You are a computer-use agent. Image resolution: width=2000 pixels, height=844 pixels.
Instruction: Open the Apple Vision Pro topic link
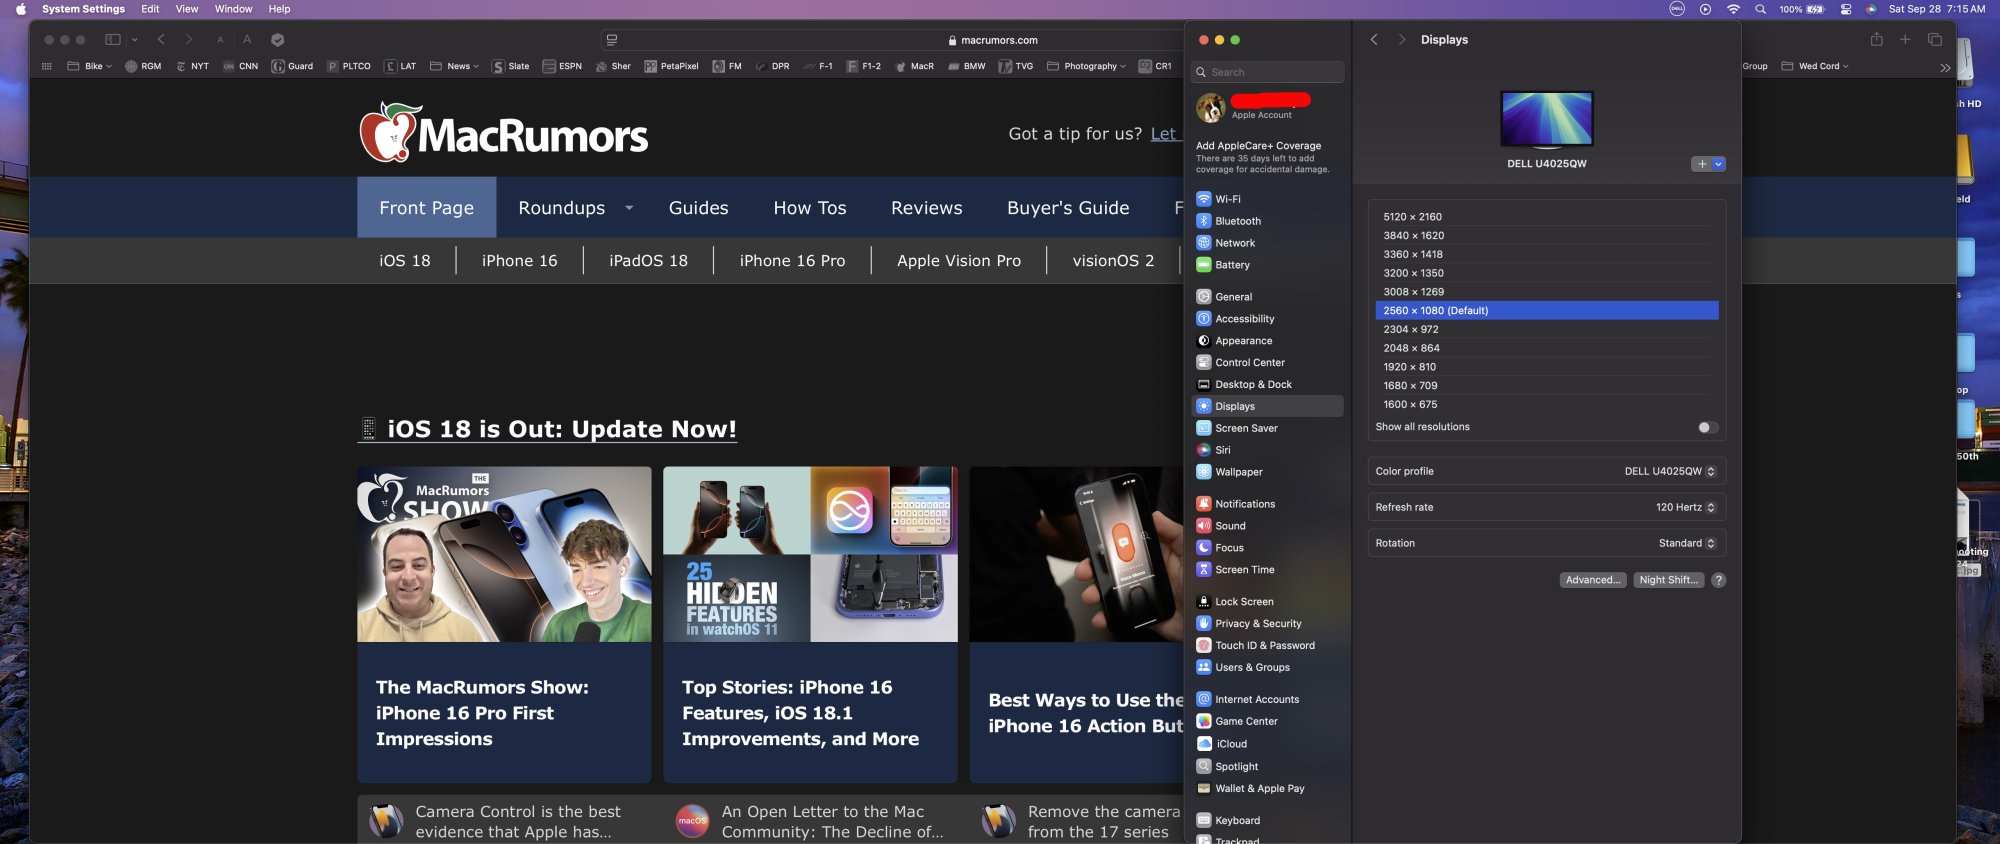[x=959, y=261]
